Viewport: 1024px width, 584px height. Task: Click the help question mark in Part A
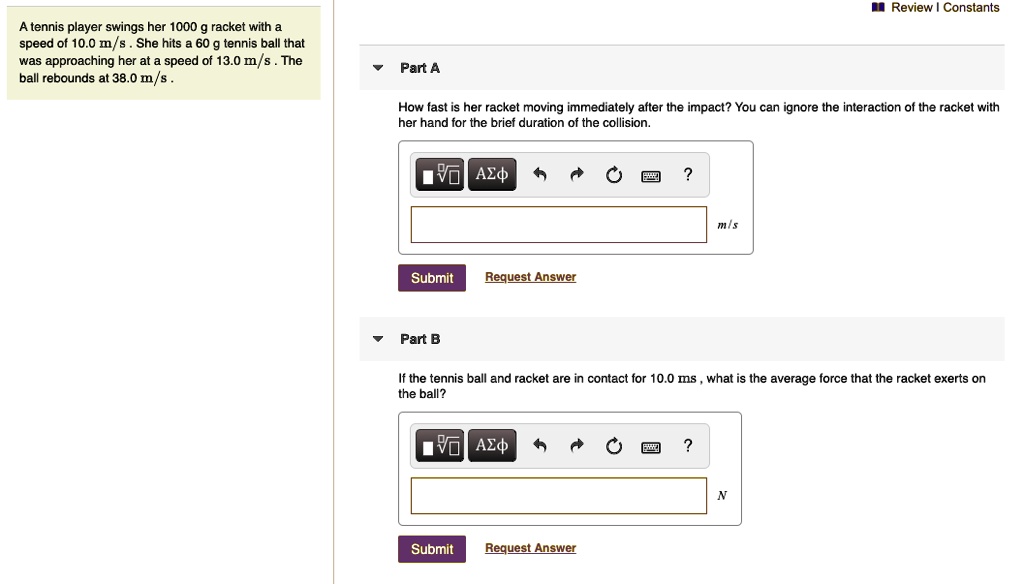tap(687, 175)
